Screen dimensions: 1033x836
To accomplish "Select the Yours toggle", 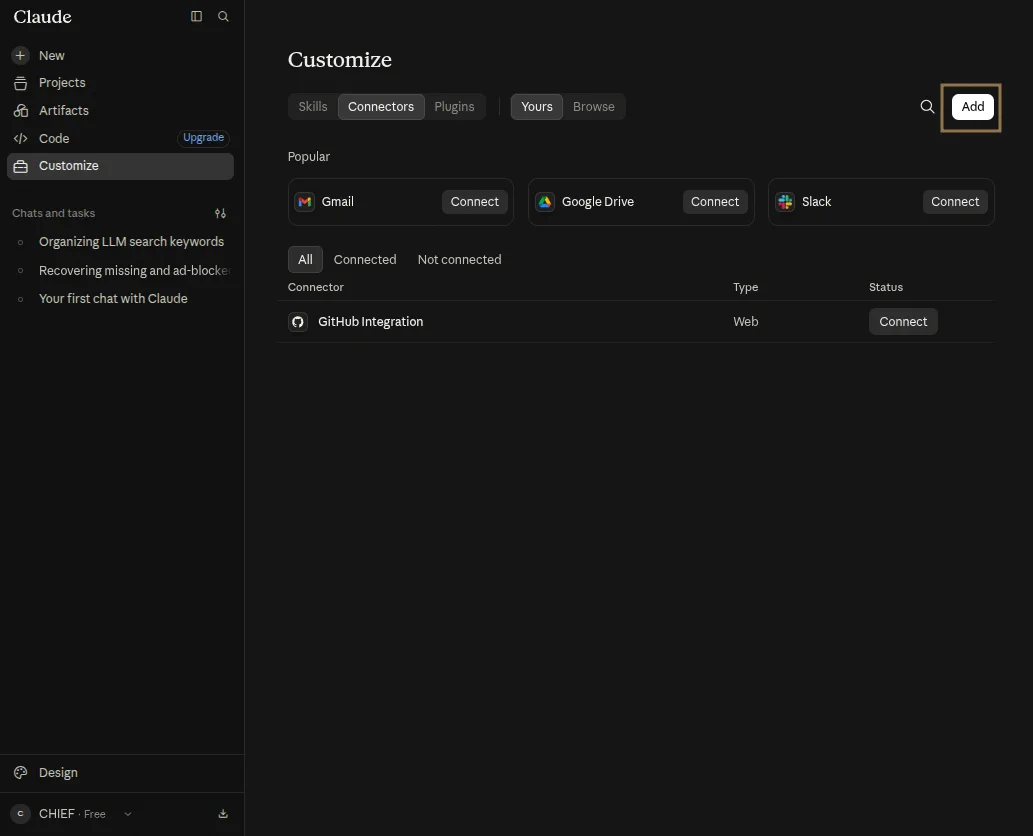I will (537, 107).
